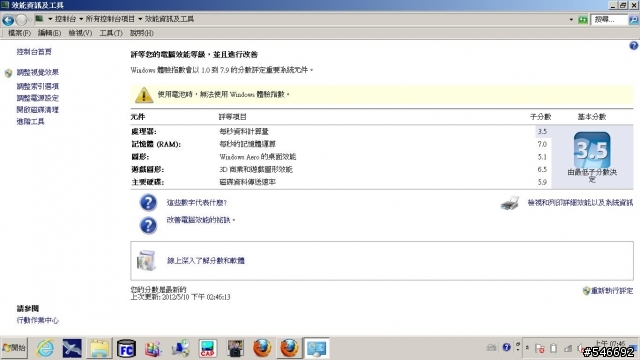Screen dimensions: 640x360
Task: Select the active control panel window on the taskbar
Action: click(x=316, y=349)
